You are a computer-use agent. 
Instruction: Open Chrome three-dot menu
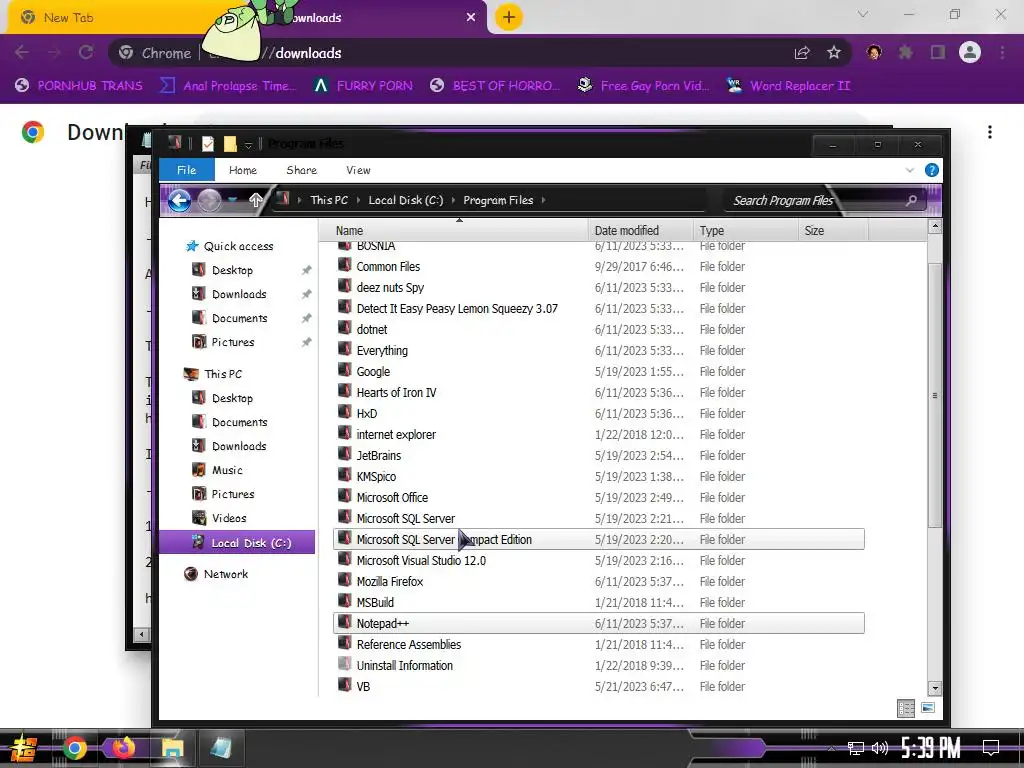(1002, 52)
